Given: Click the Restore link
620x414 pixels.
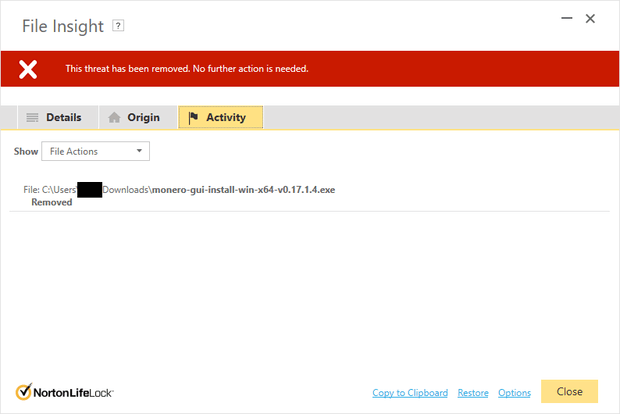Looking at the screenshot, I should [473, 393].
